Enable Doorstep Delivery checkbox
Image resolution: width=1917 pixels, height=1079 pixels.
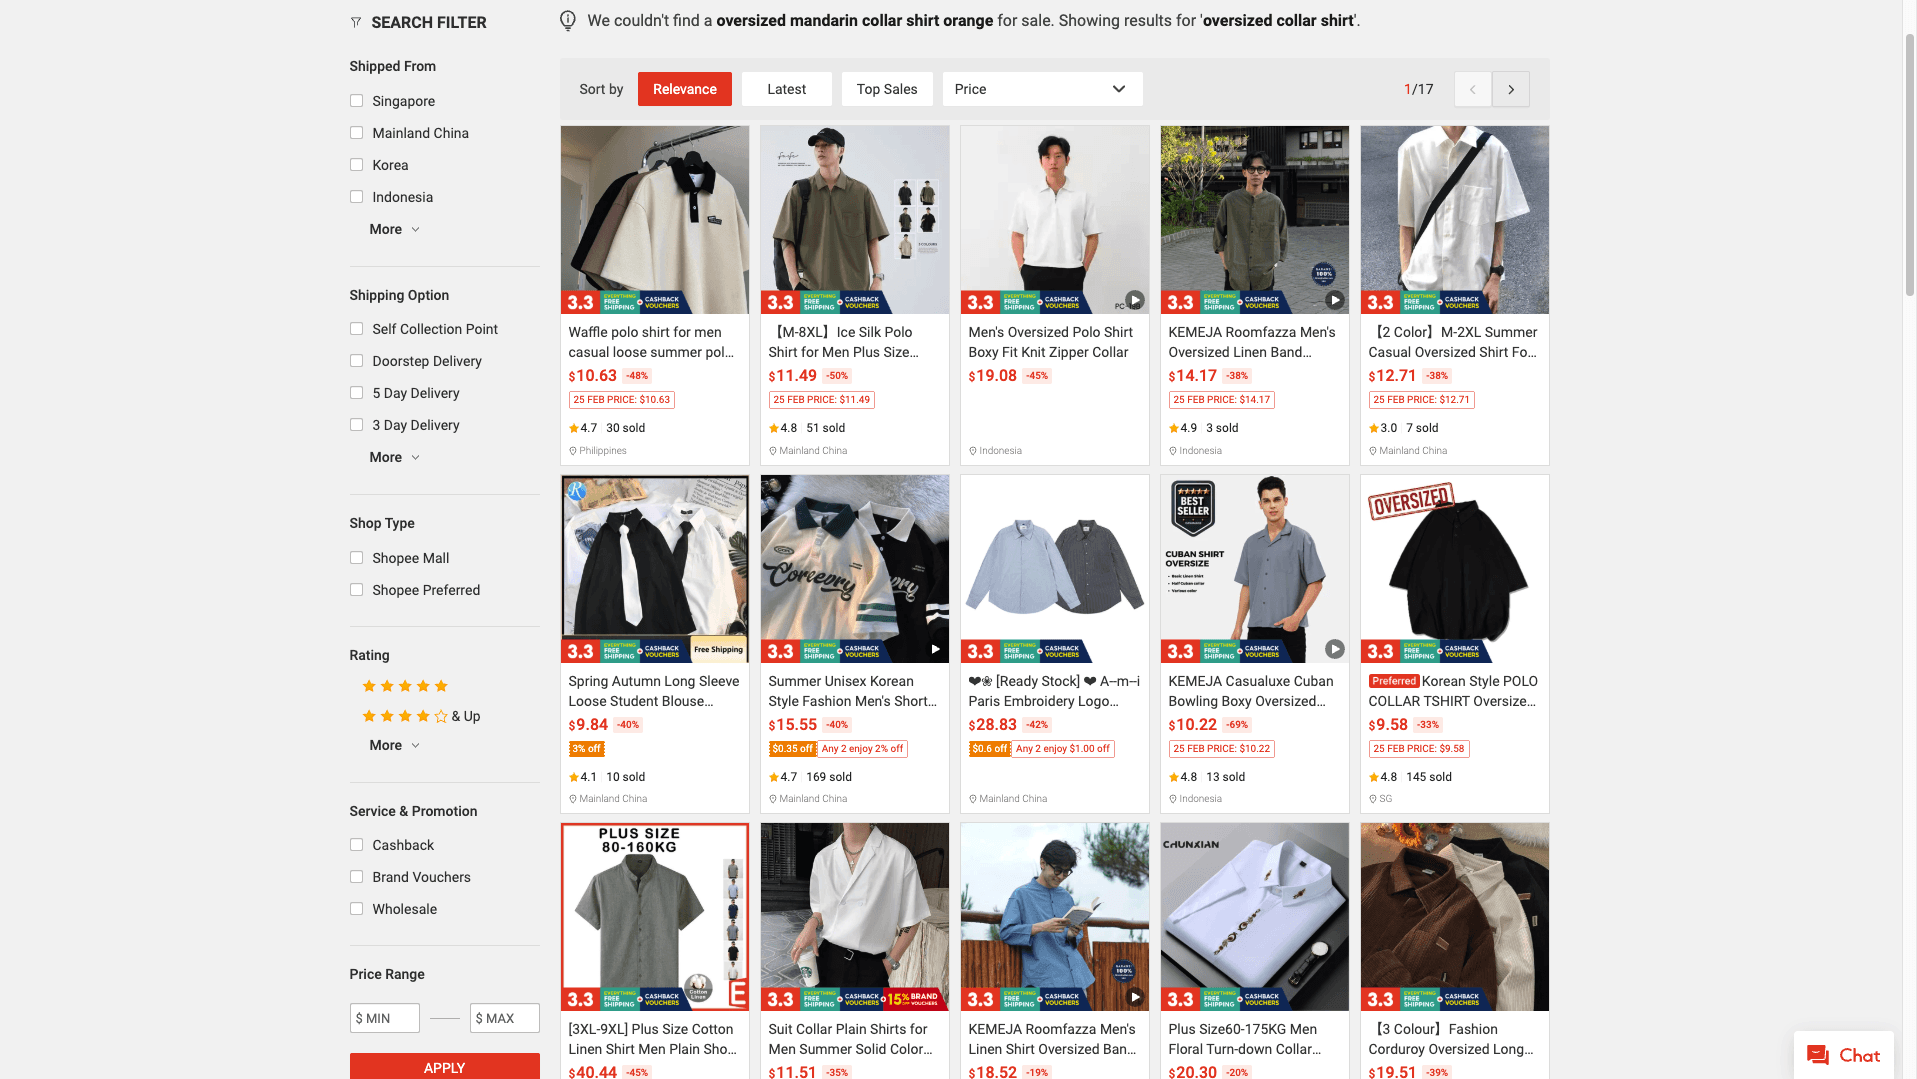point(356,361)
